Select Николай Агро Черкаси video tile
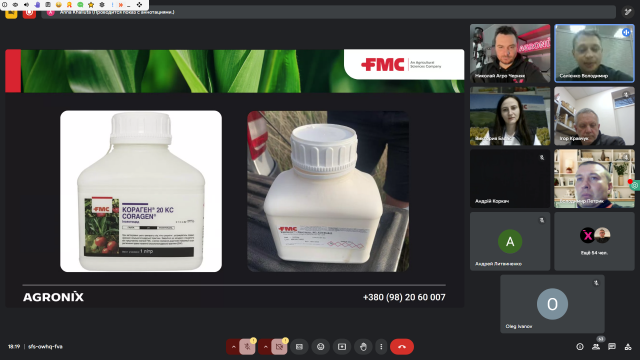This screenshot has height=360, width=640. [510, 53]
